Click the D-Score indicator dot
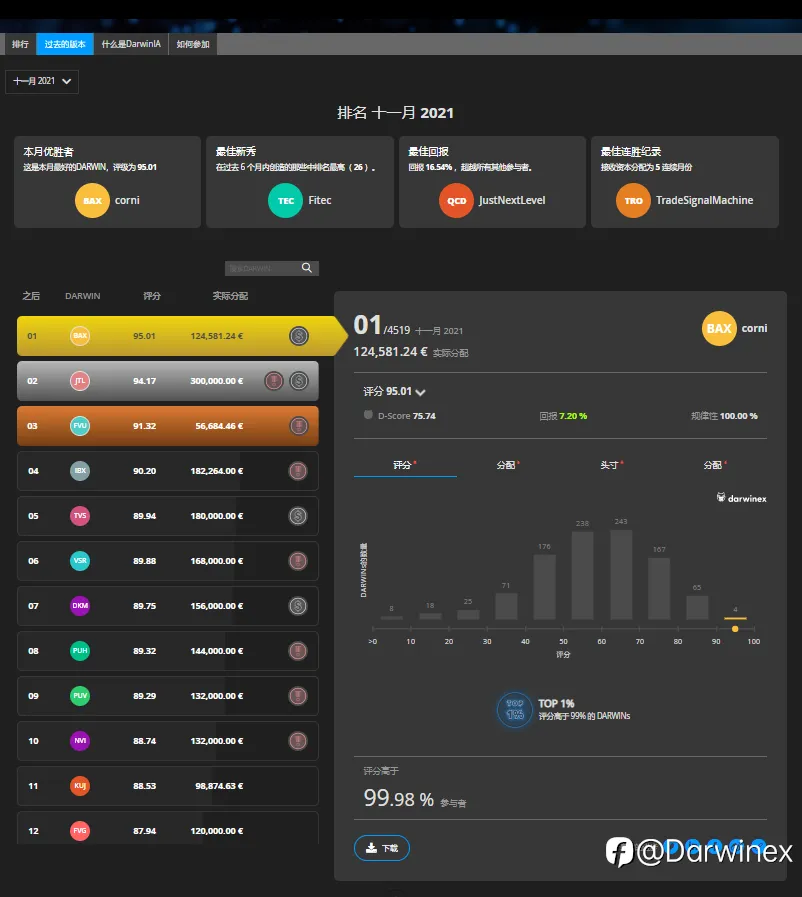The image size is (802, 897). pos(368,415)
